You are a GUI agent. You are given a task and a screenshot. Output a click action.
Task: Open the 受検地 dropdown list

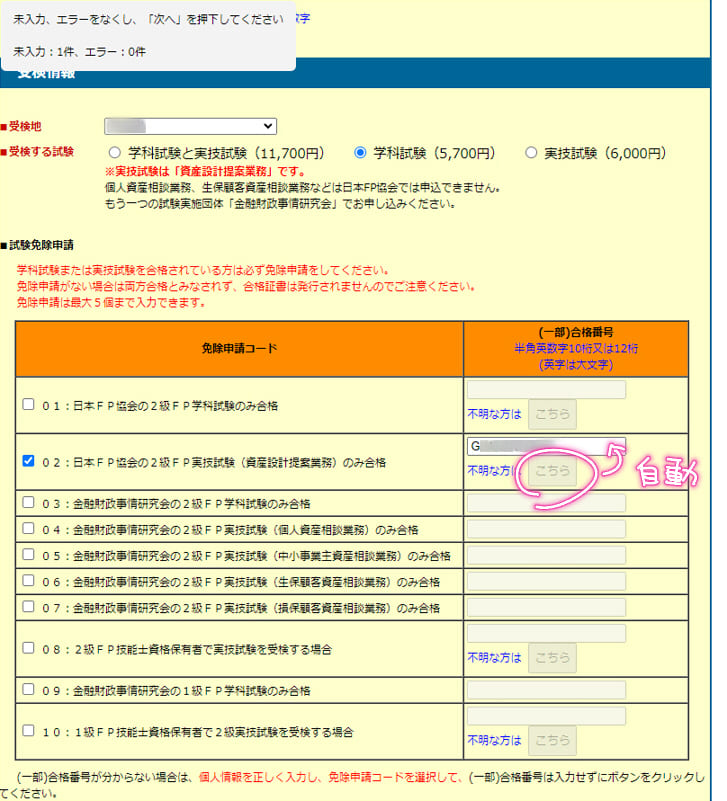190,126
